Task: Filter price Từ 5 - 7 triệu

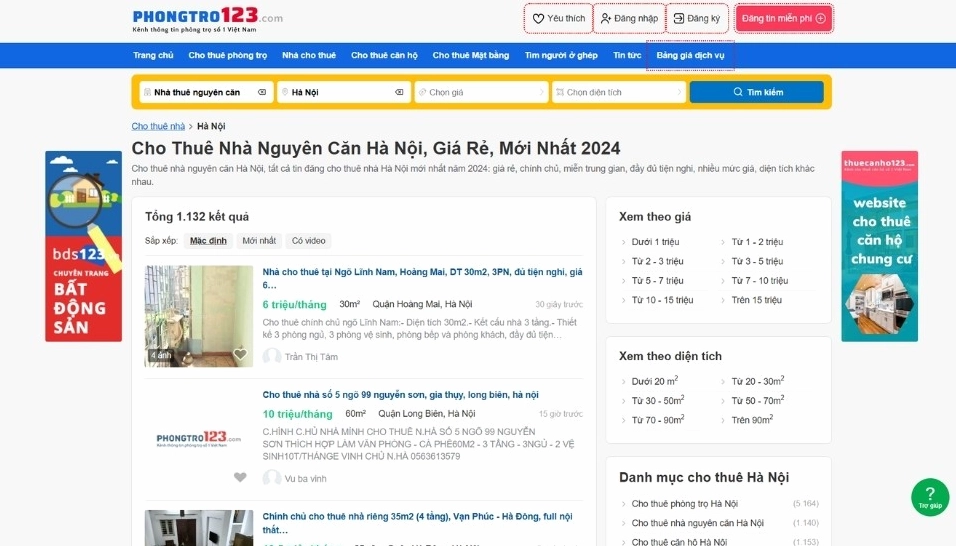Action: (x=657, y=281)
